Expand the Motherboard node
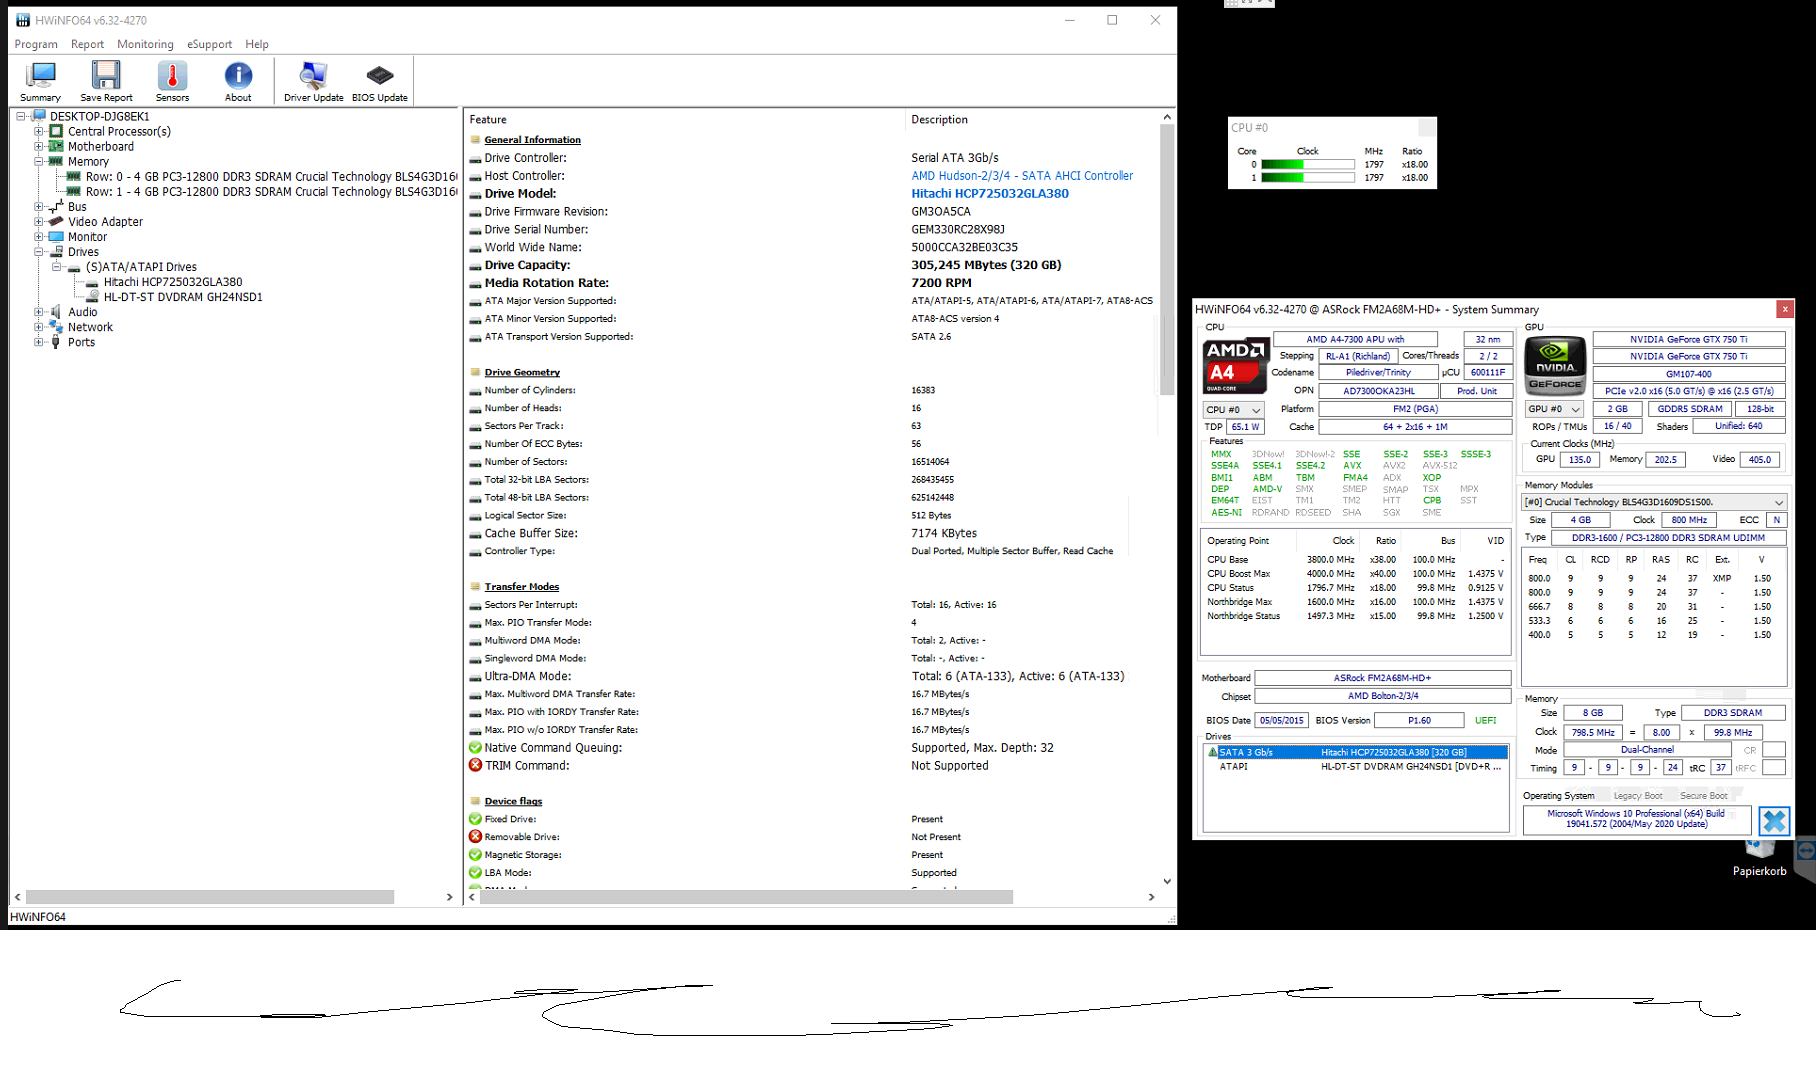Viewport: 1816px width, 1072px height. [39, 146]
